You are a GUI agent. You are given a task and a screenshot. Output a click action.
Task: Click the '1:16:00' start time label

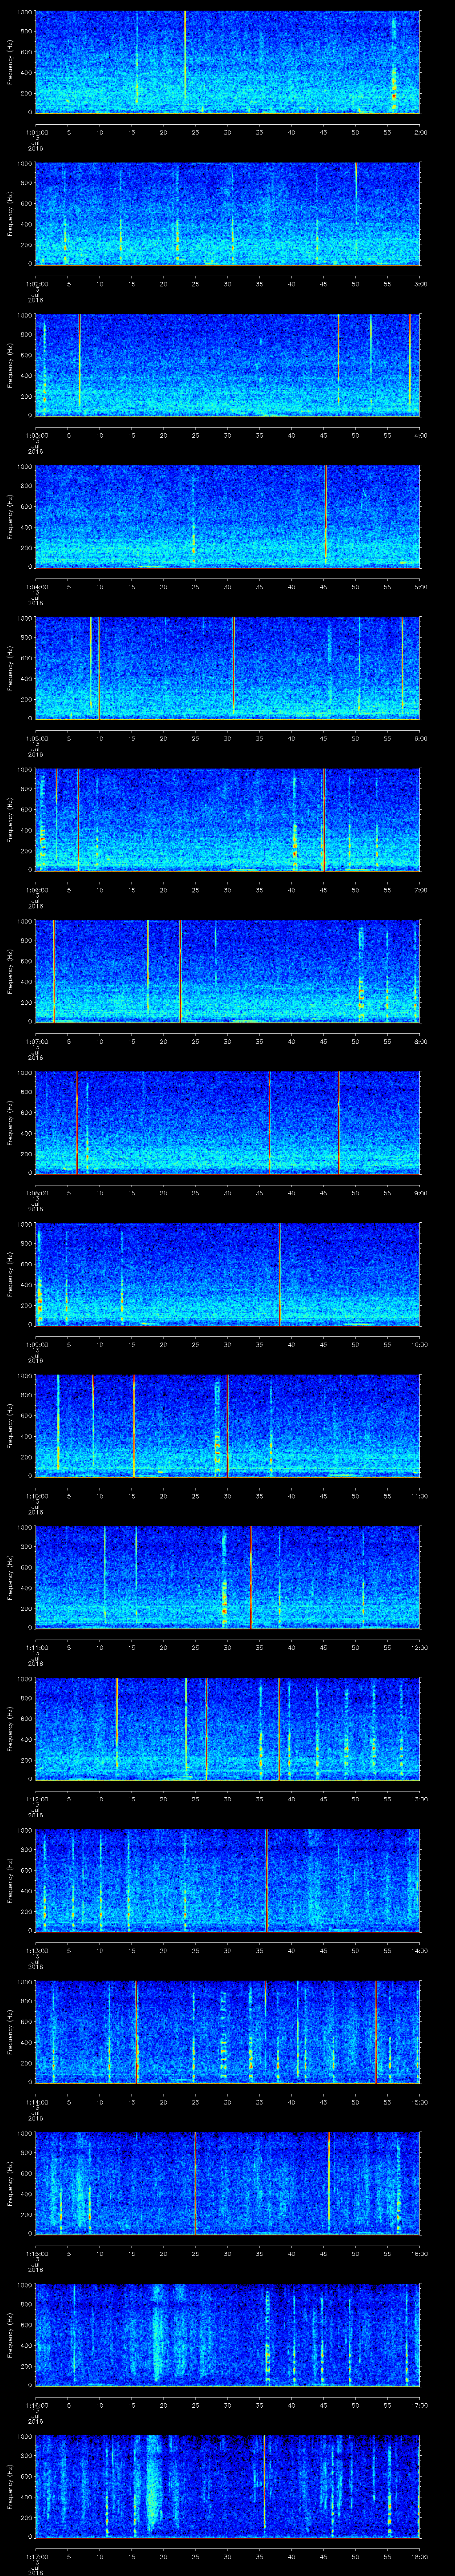[37, 2404]
